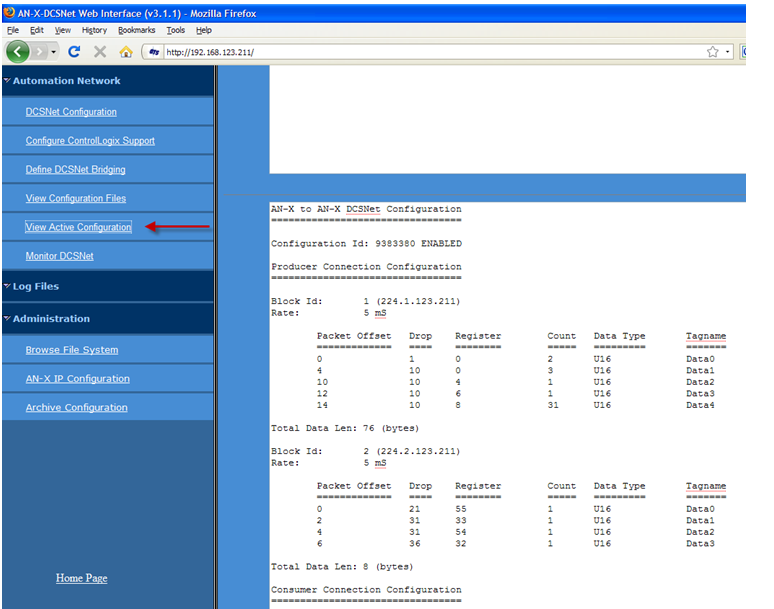The height and width of the screenshot is (609, 774).
Task: Reload the page with the refresh icon
Action: coord(74,51)
